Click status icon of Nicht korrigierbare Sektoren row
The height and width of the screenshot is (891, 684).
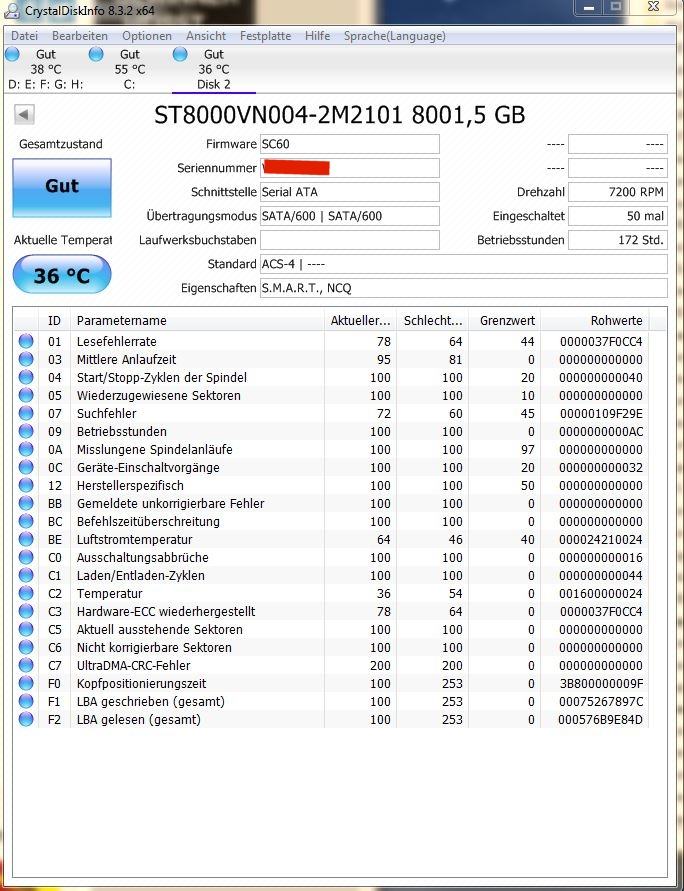tap(26, 647)
